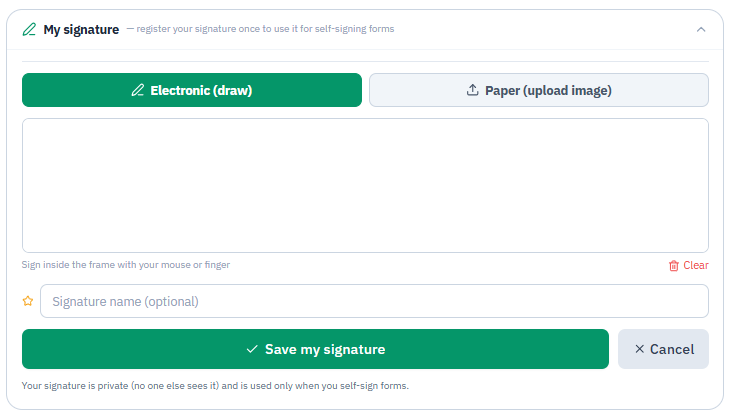
Task: Save my signature
Action: (316, 349)
